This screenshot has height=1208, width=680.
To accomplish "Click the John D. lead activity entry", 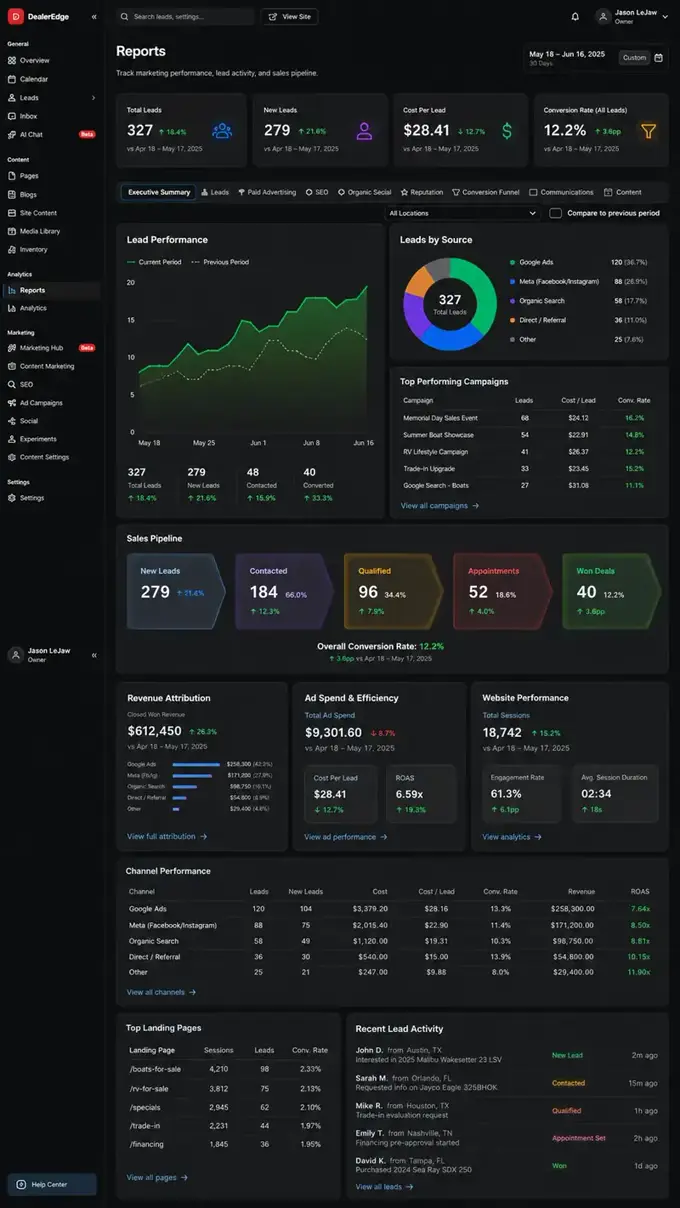I will (506, 1055).
